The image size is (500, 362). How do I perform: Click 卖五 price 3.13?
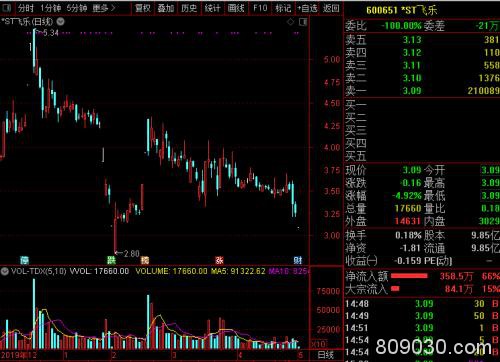pyautogui.click(x=412, y=40)
